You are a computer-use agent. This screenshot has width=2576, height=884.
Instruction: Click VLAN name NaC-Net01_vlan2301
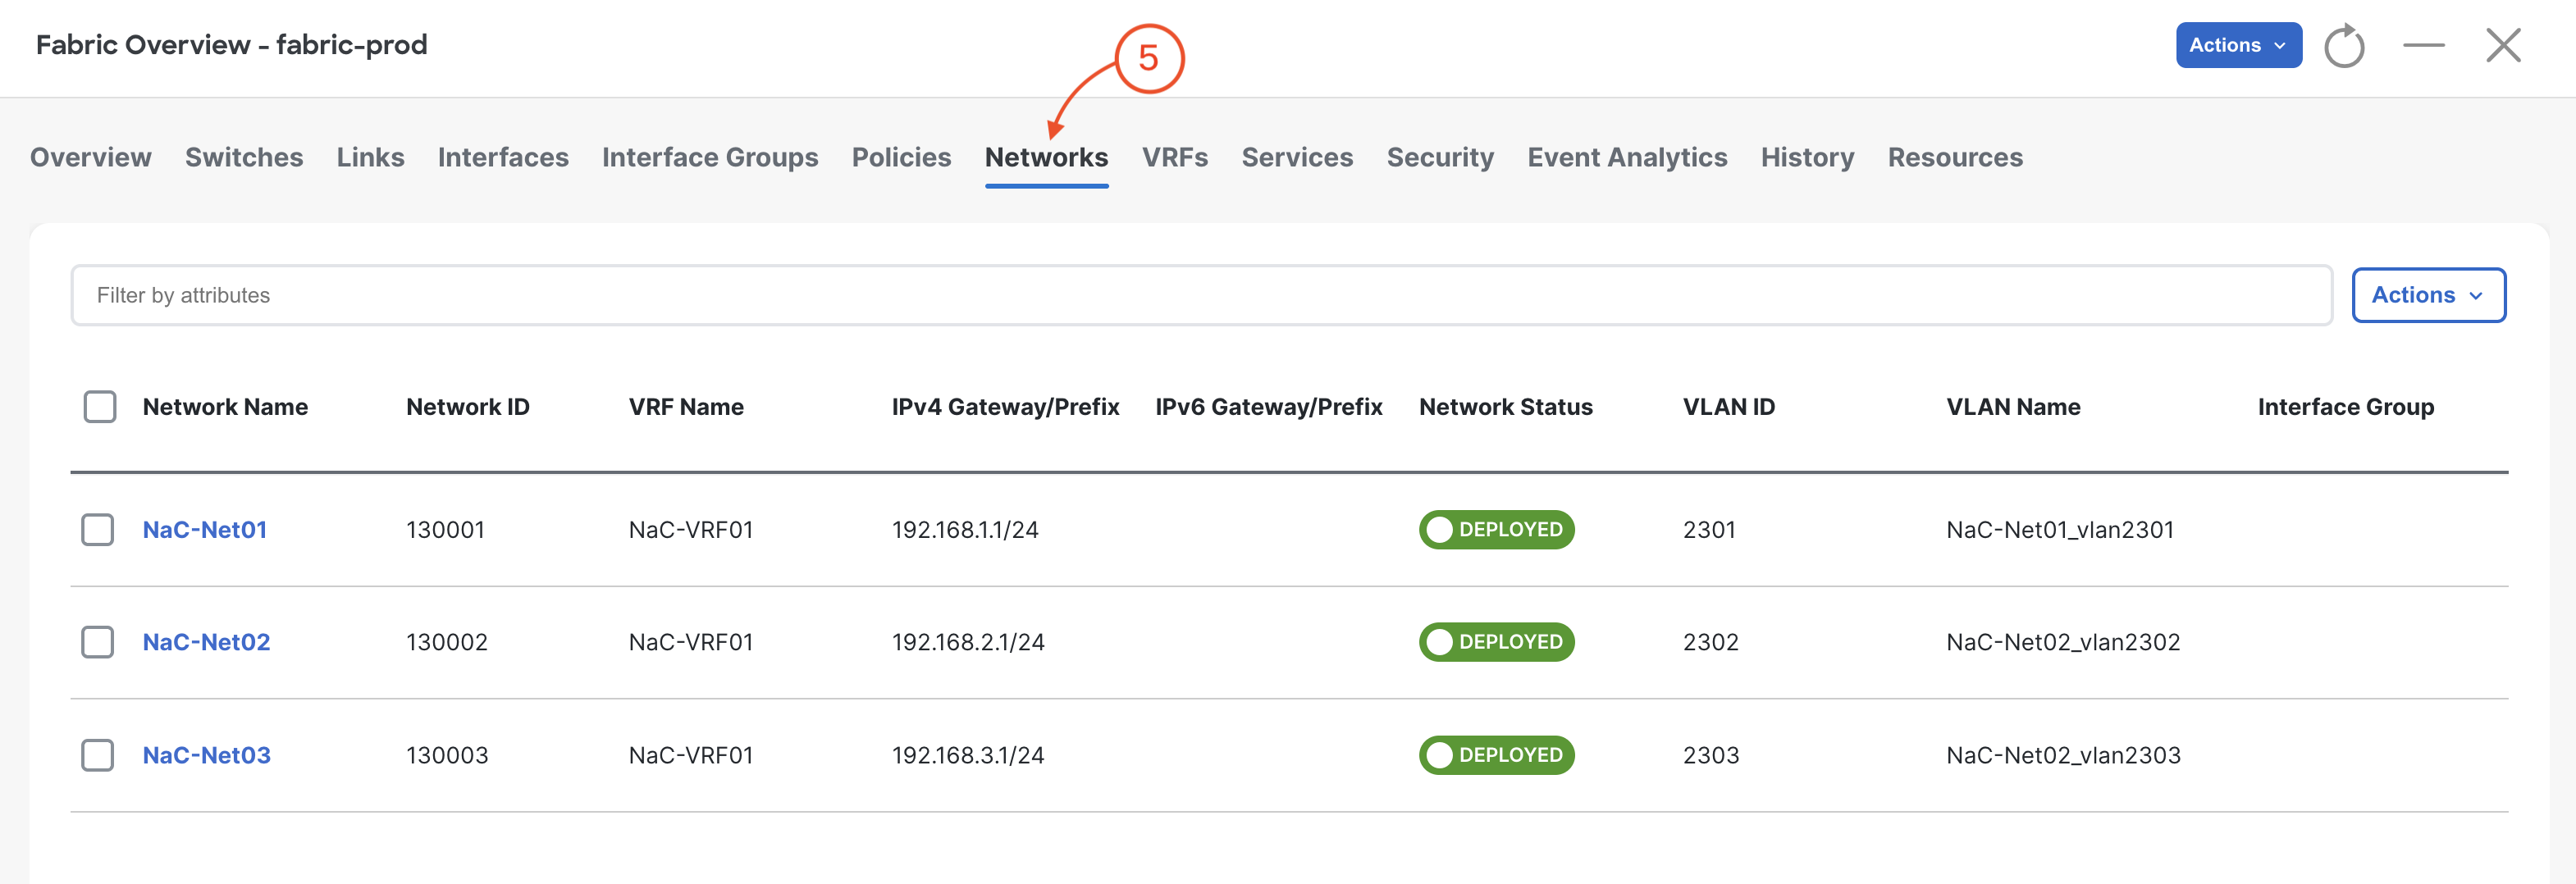tap(2060, 530)
